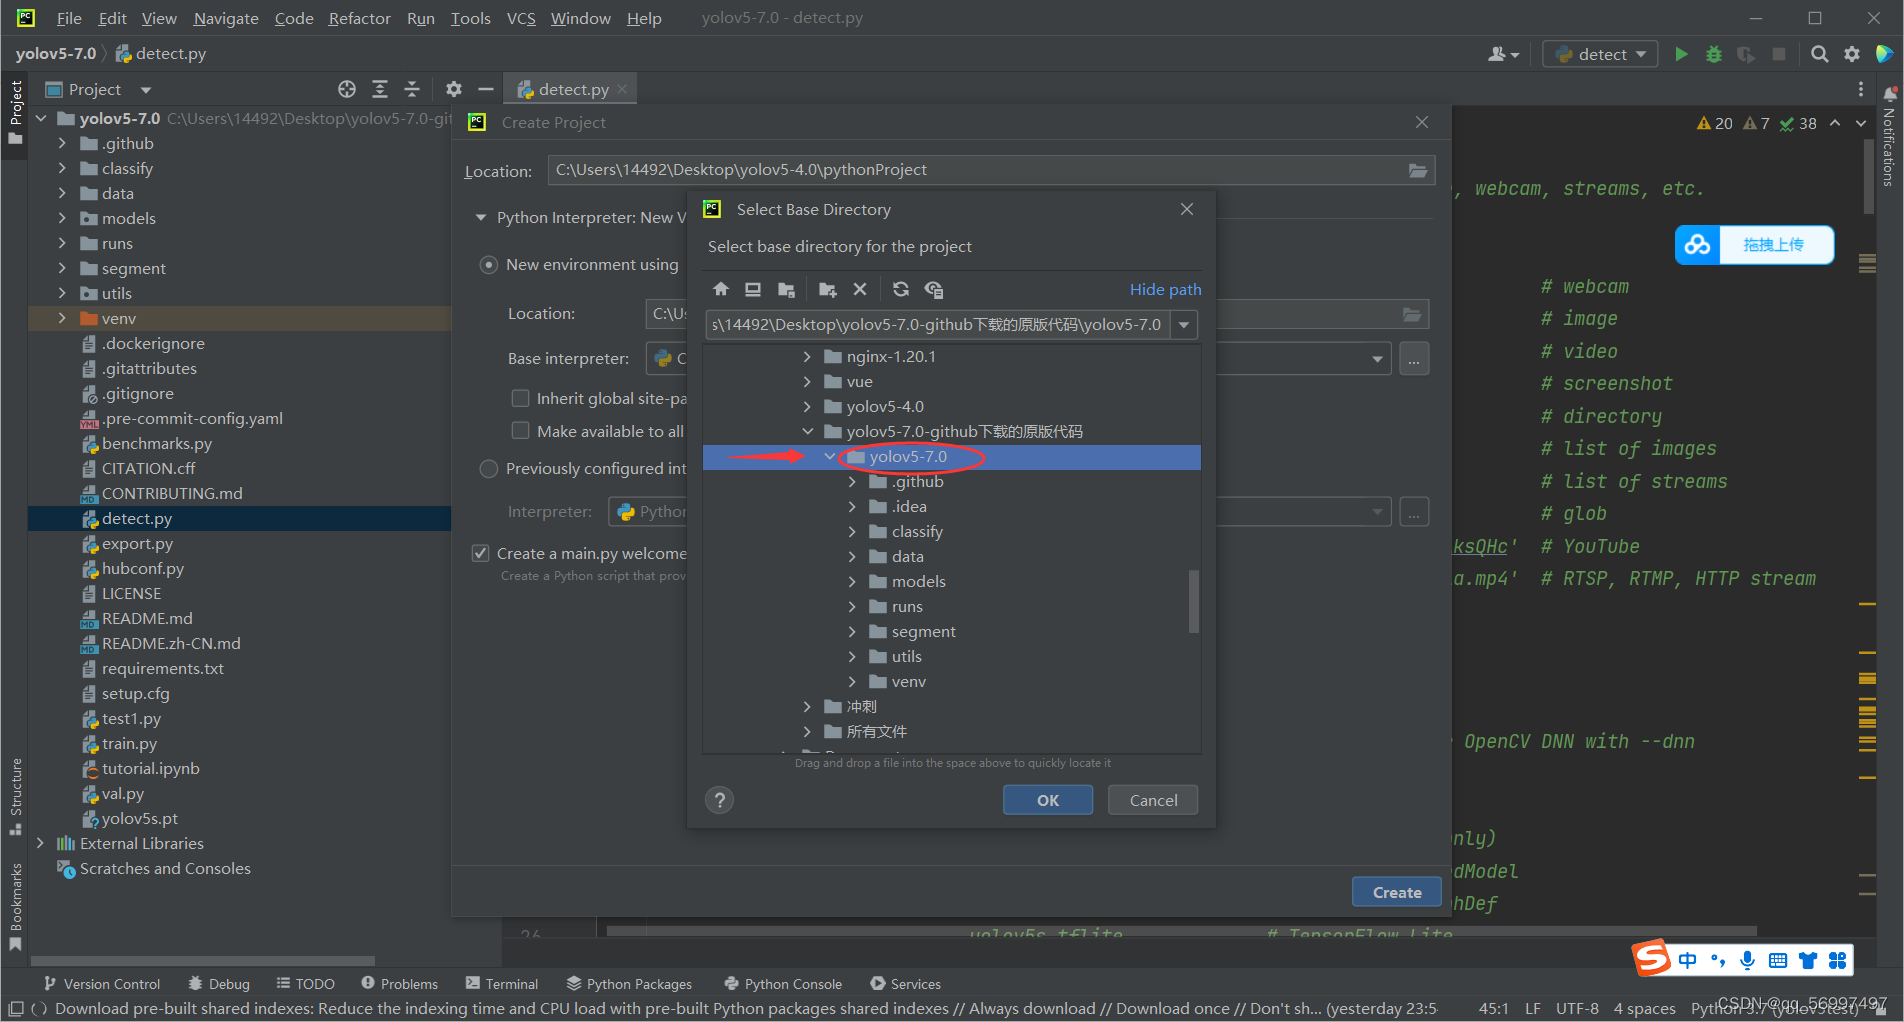Open IDE settings gear in top toolbar
Screen dimensions: 1904x1022
pos(1852,54)
